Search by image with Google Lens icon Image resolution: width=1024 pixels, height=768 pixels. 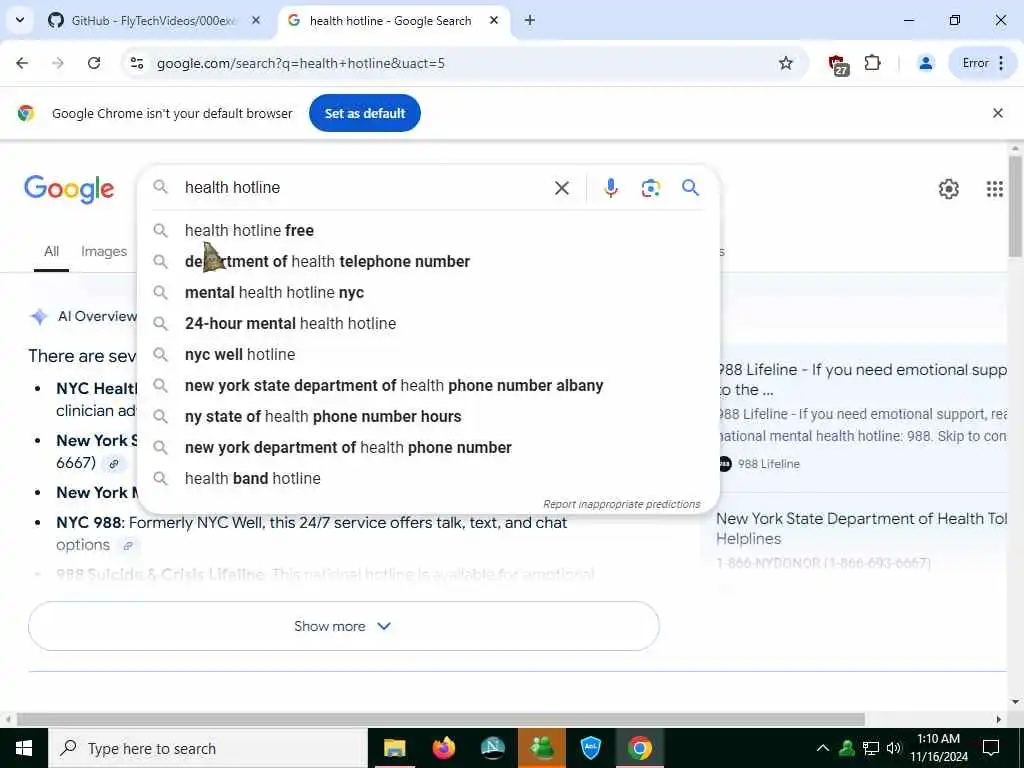click(x=650, y=188)
